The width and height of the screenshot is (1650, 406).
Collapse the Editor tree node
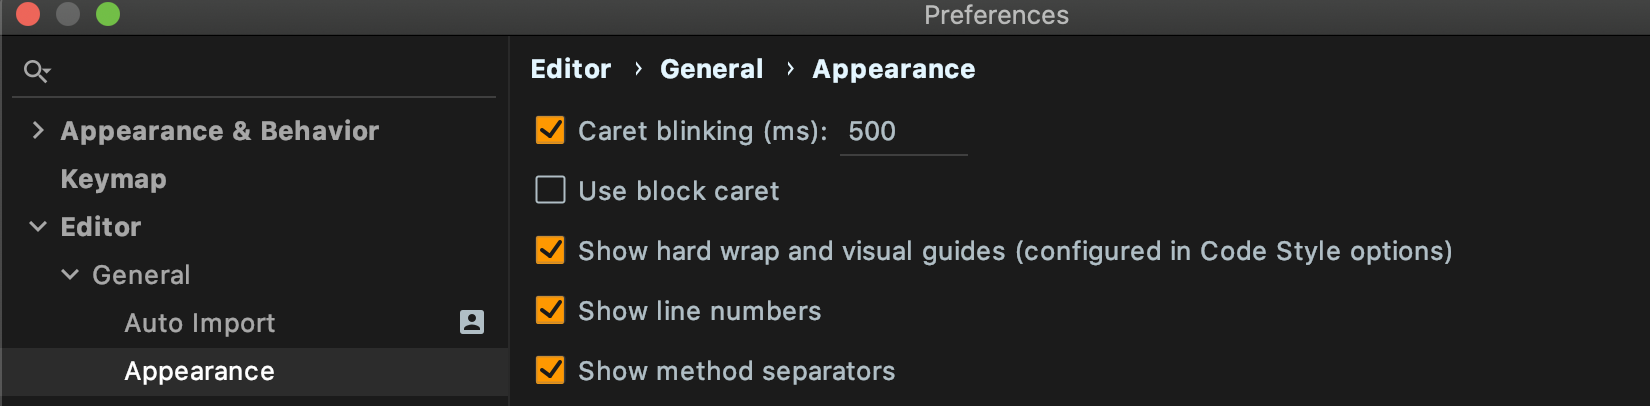(x=38, y=226)
